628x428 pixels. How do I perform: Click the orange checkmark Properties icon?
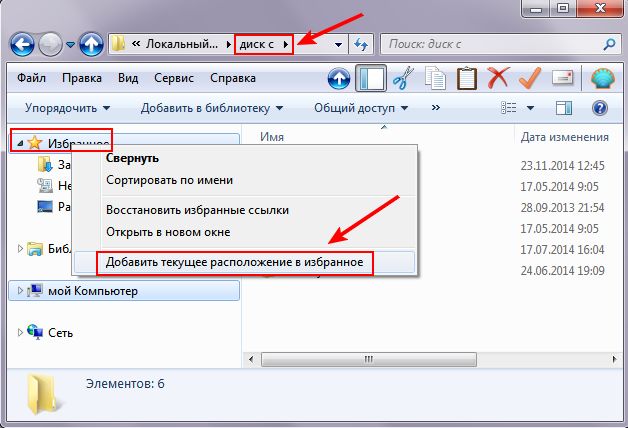point(530,78)
